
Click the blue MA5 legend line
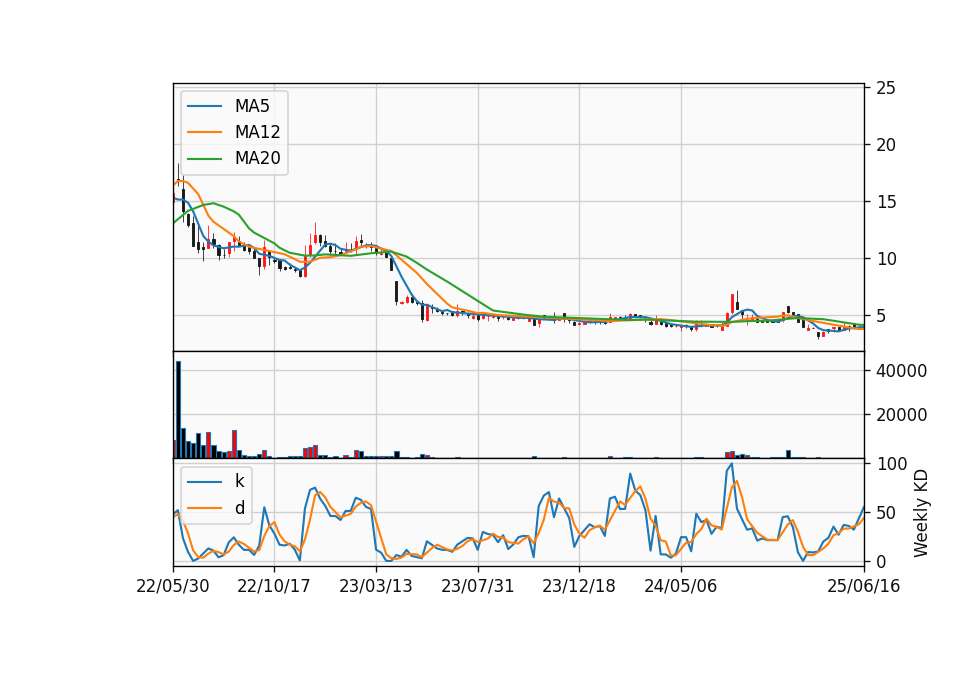204,107
